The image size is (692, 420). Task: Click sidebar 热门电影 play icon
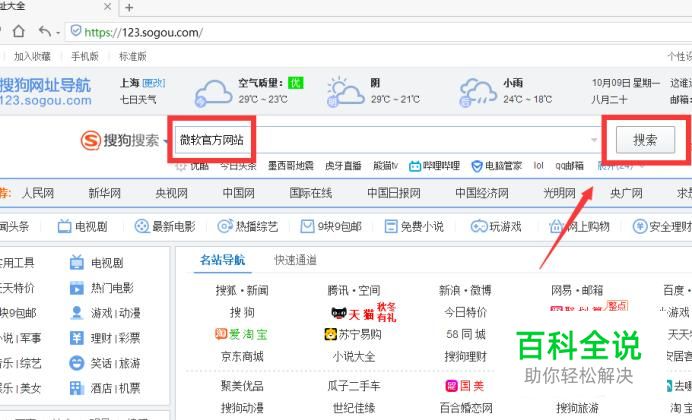pyautogui.click(x=77, y=288)
